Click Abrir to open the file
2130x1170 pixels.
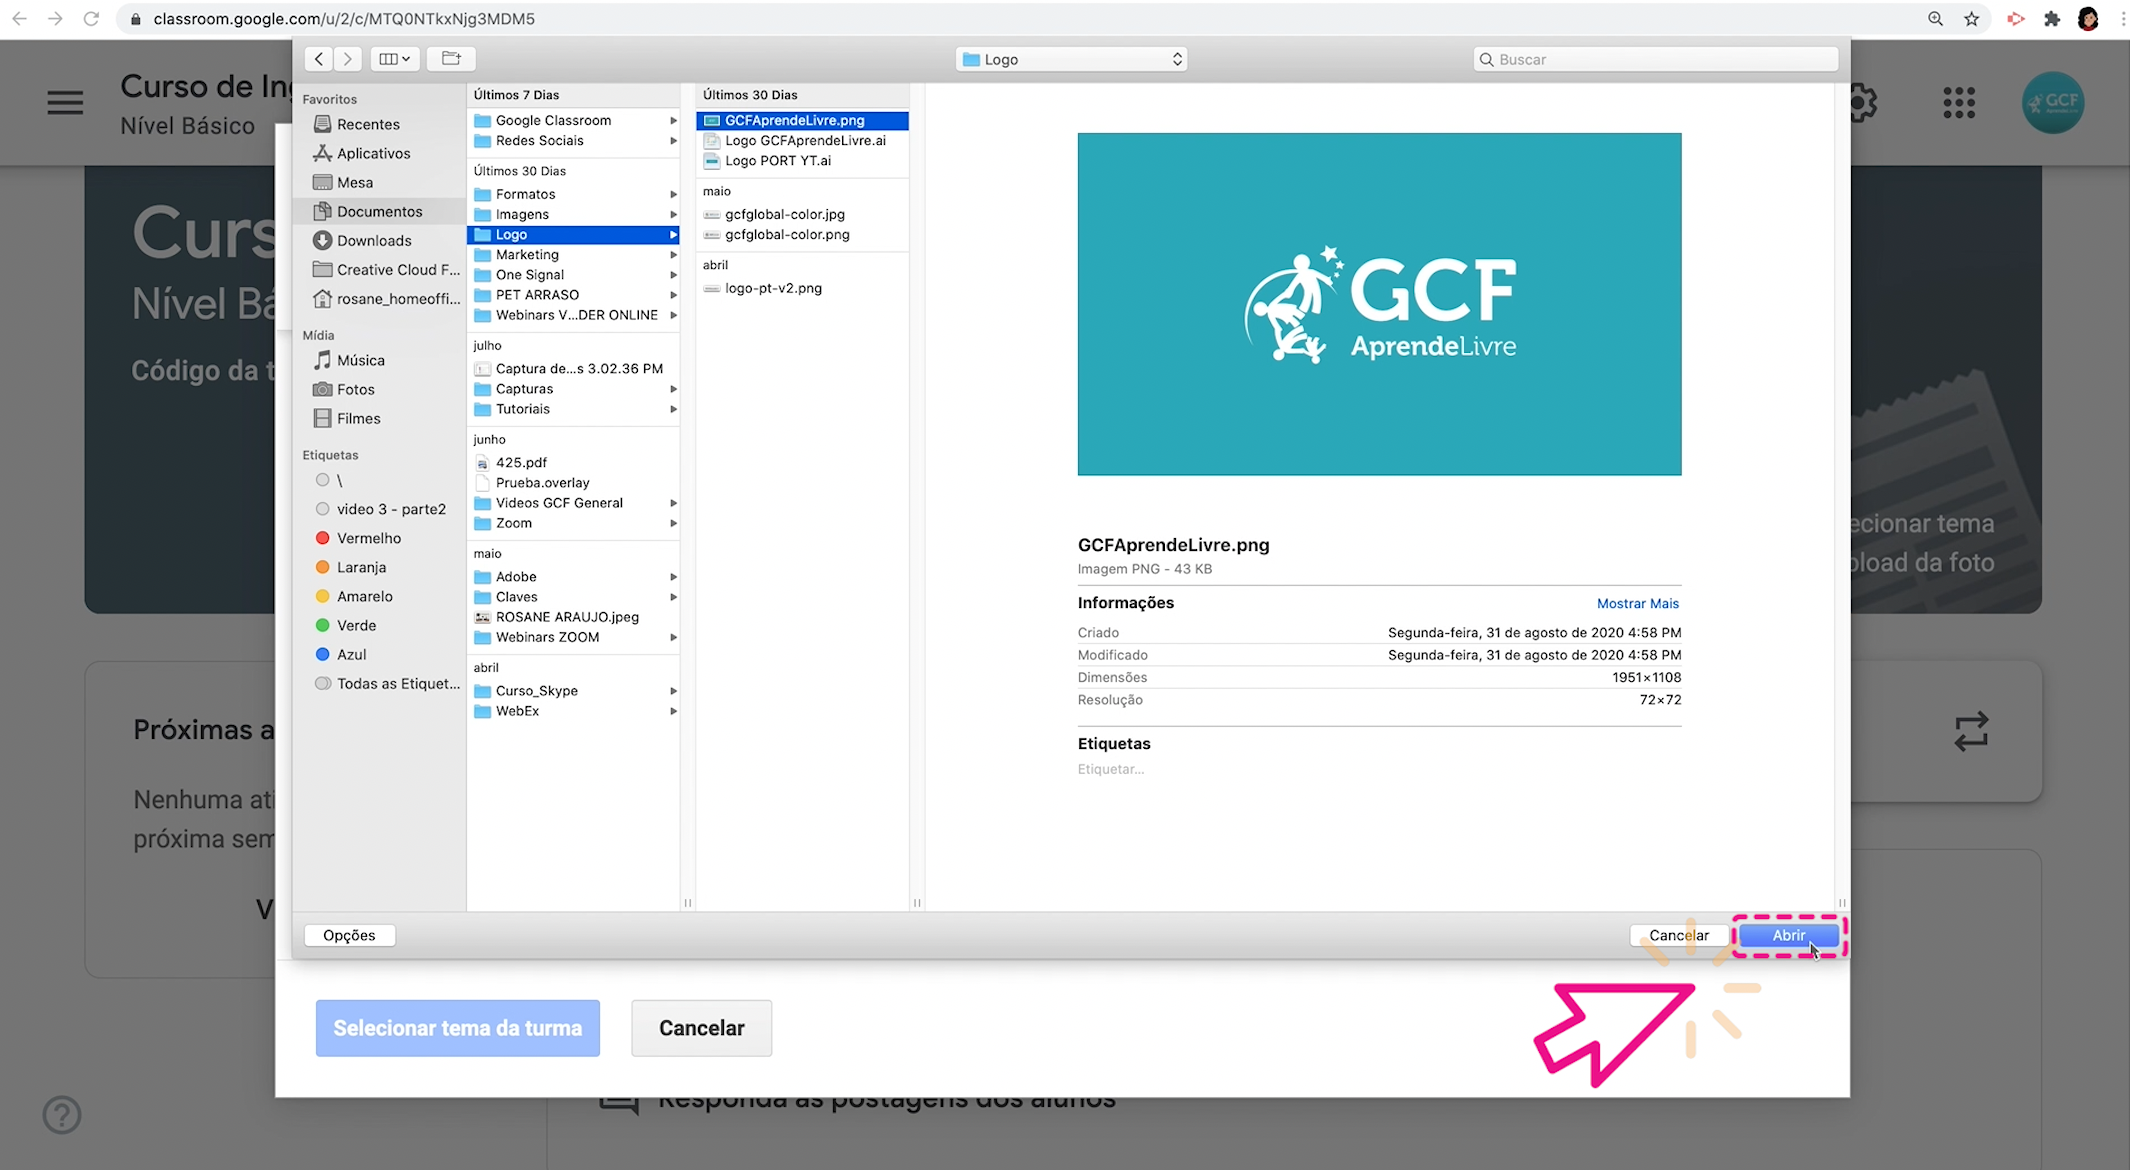(1788, 935)
